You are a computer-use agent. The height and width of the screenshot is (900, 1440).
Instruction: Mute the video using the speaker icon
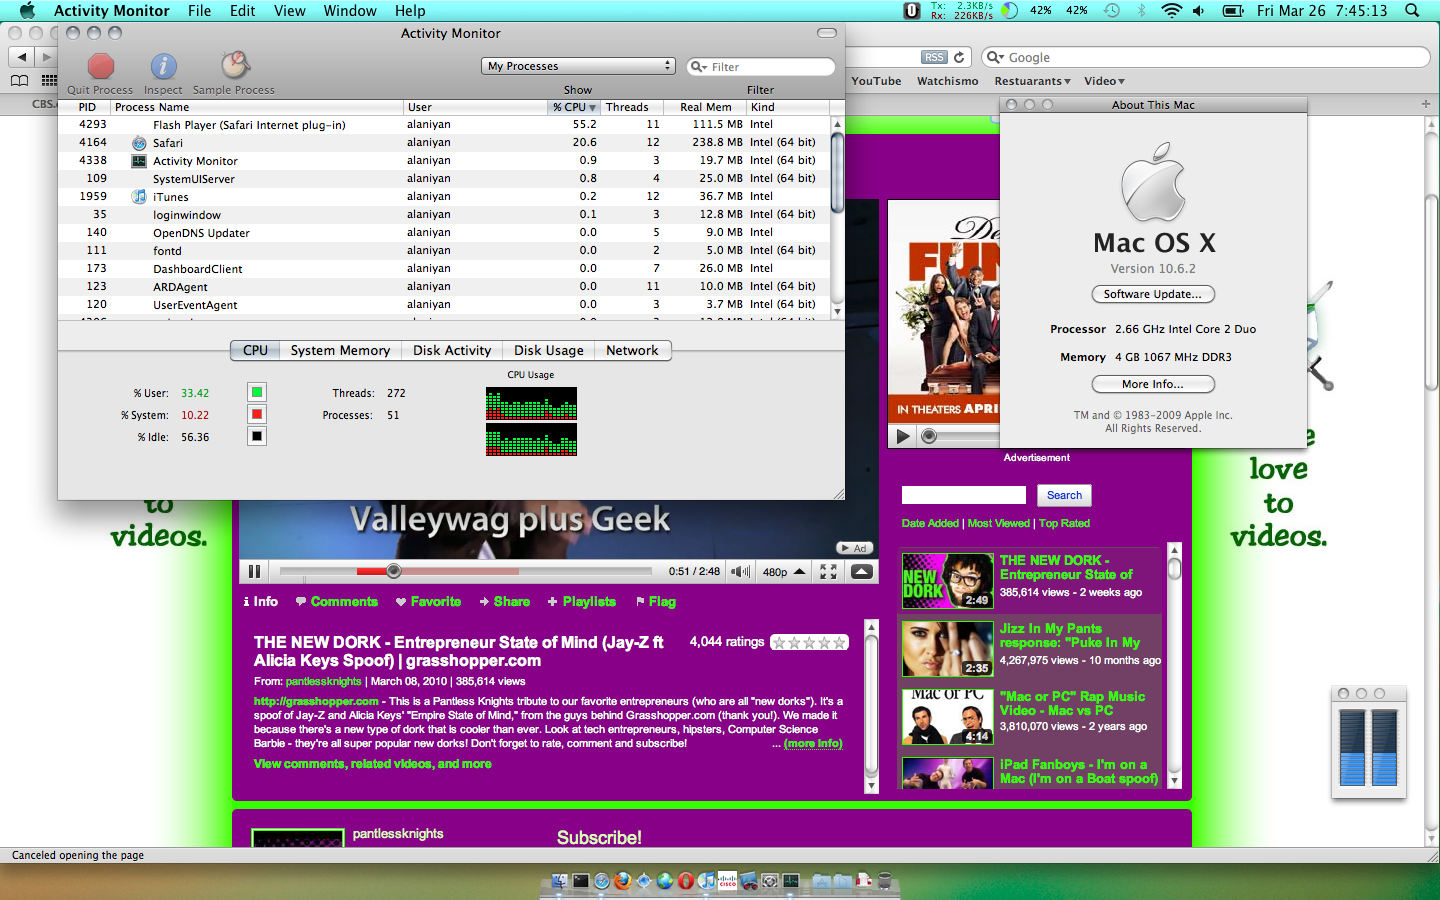pos(740,571)
